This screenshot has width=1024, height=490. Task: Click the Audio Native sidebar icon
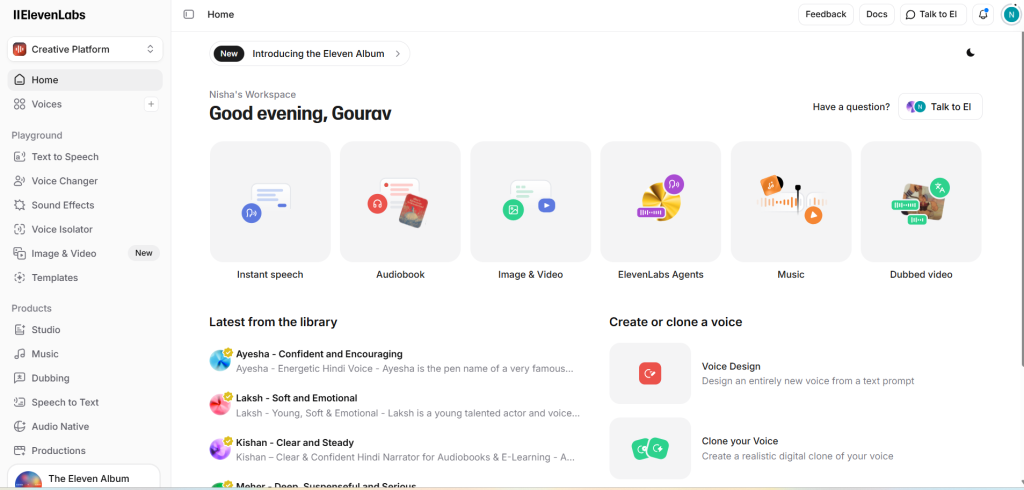pyautogui.click(x=20, y=427)
